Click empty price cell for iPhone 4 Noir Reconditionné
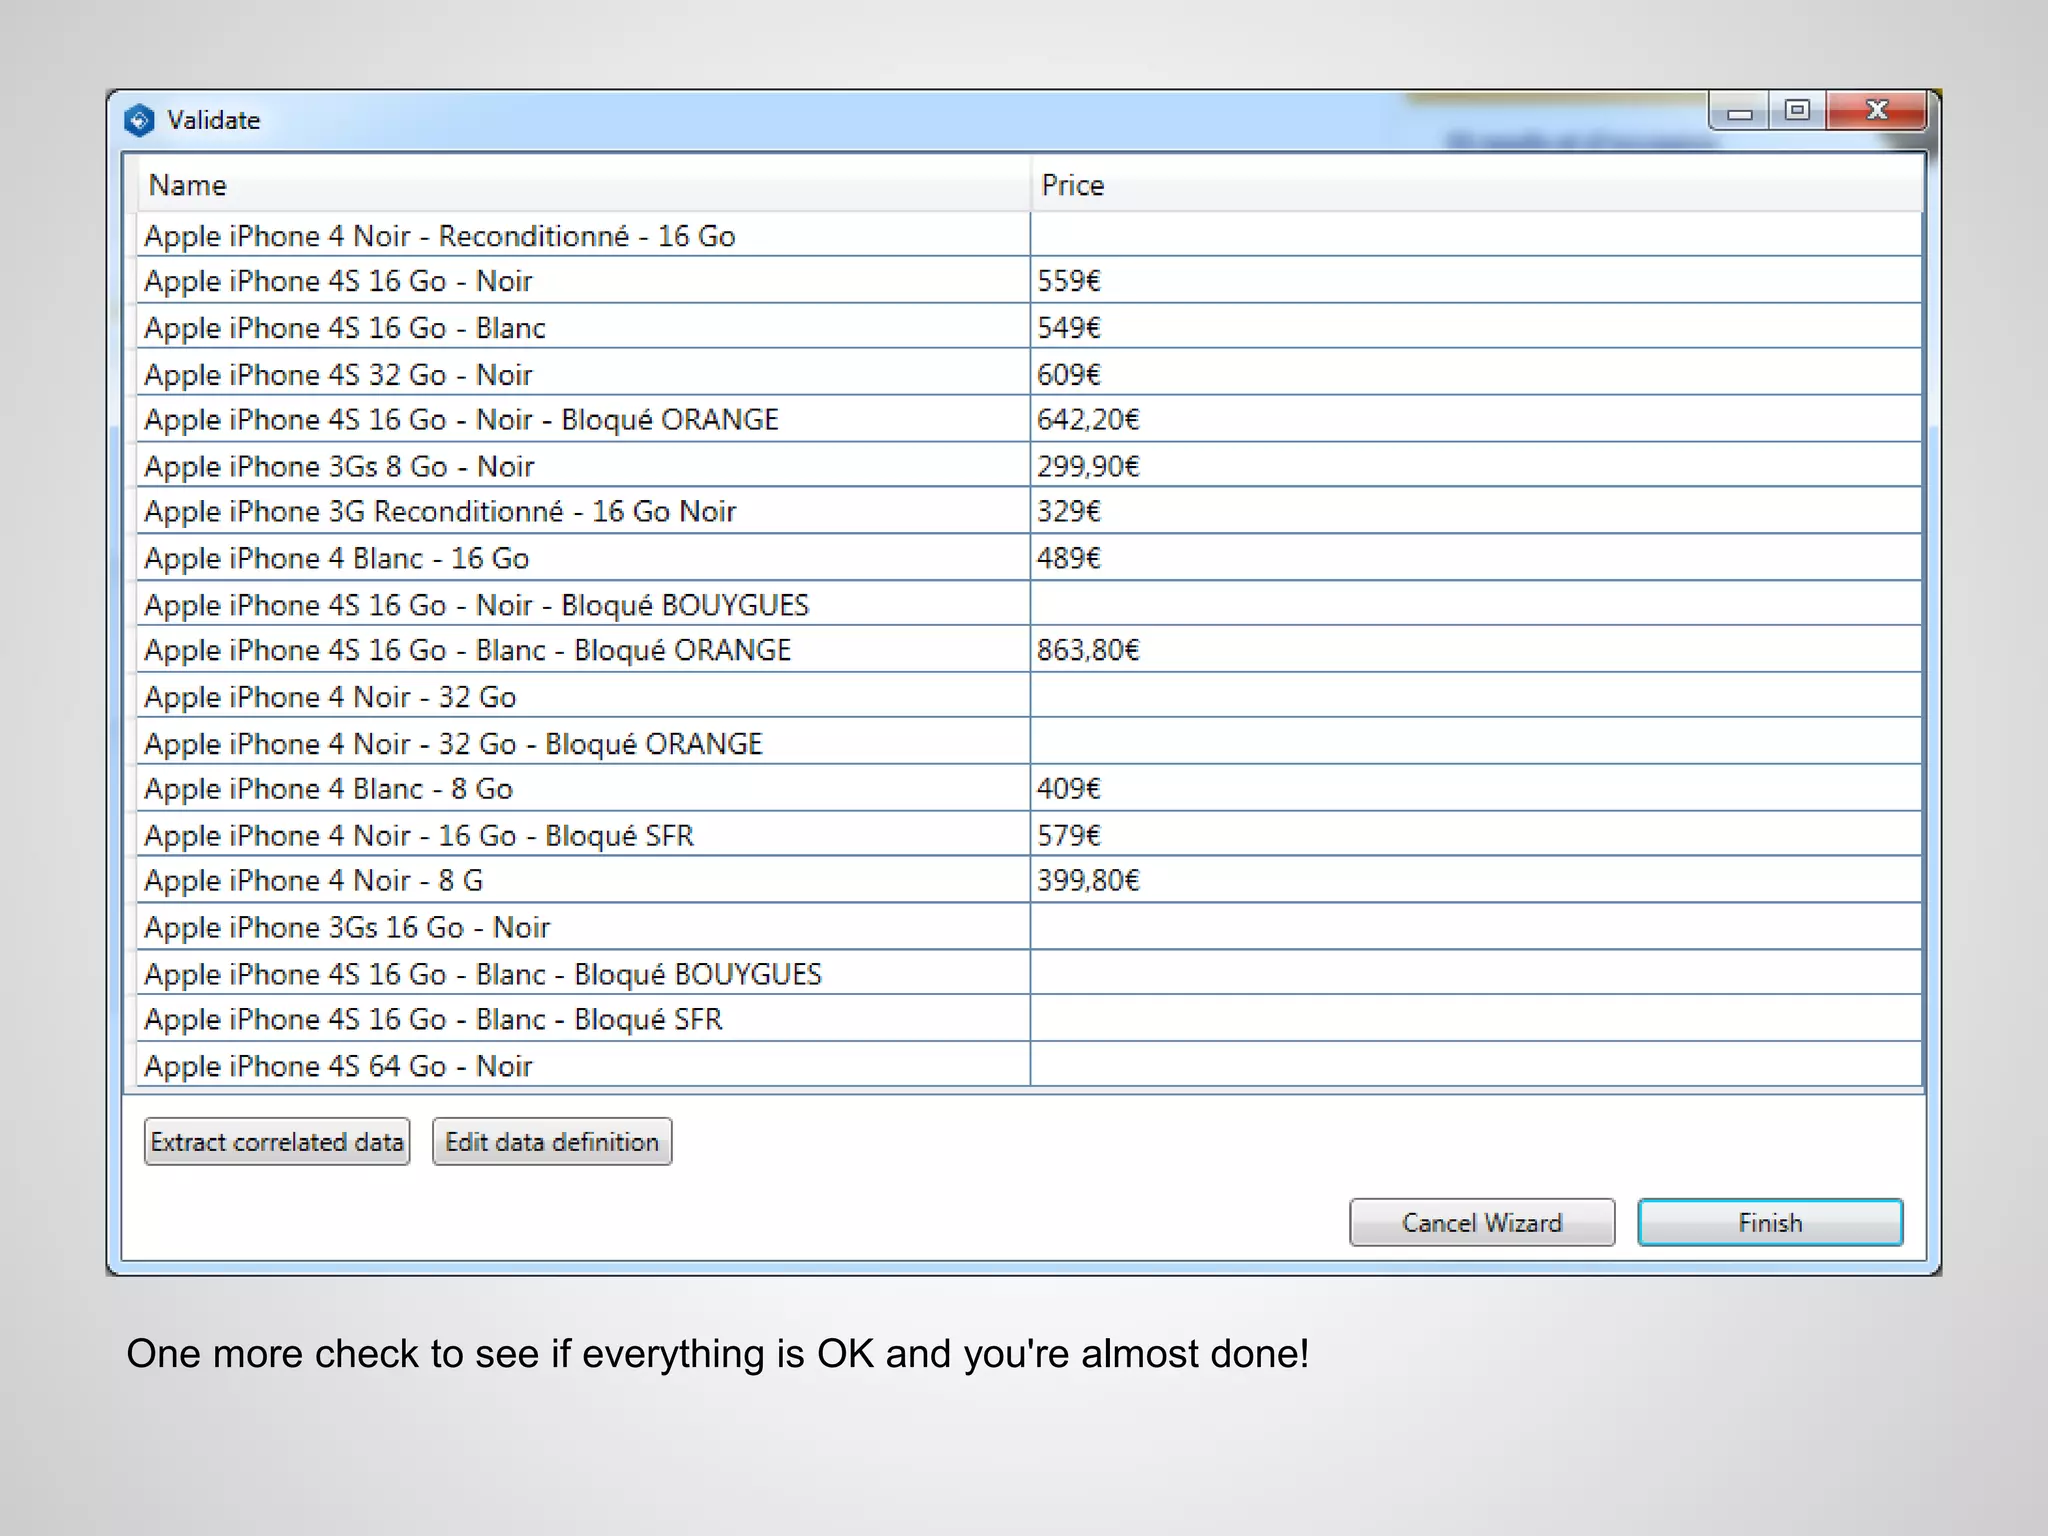 [x=1475, y=236]
